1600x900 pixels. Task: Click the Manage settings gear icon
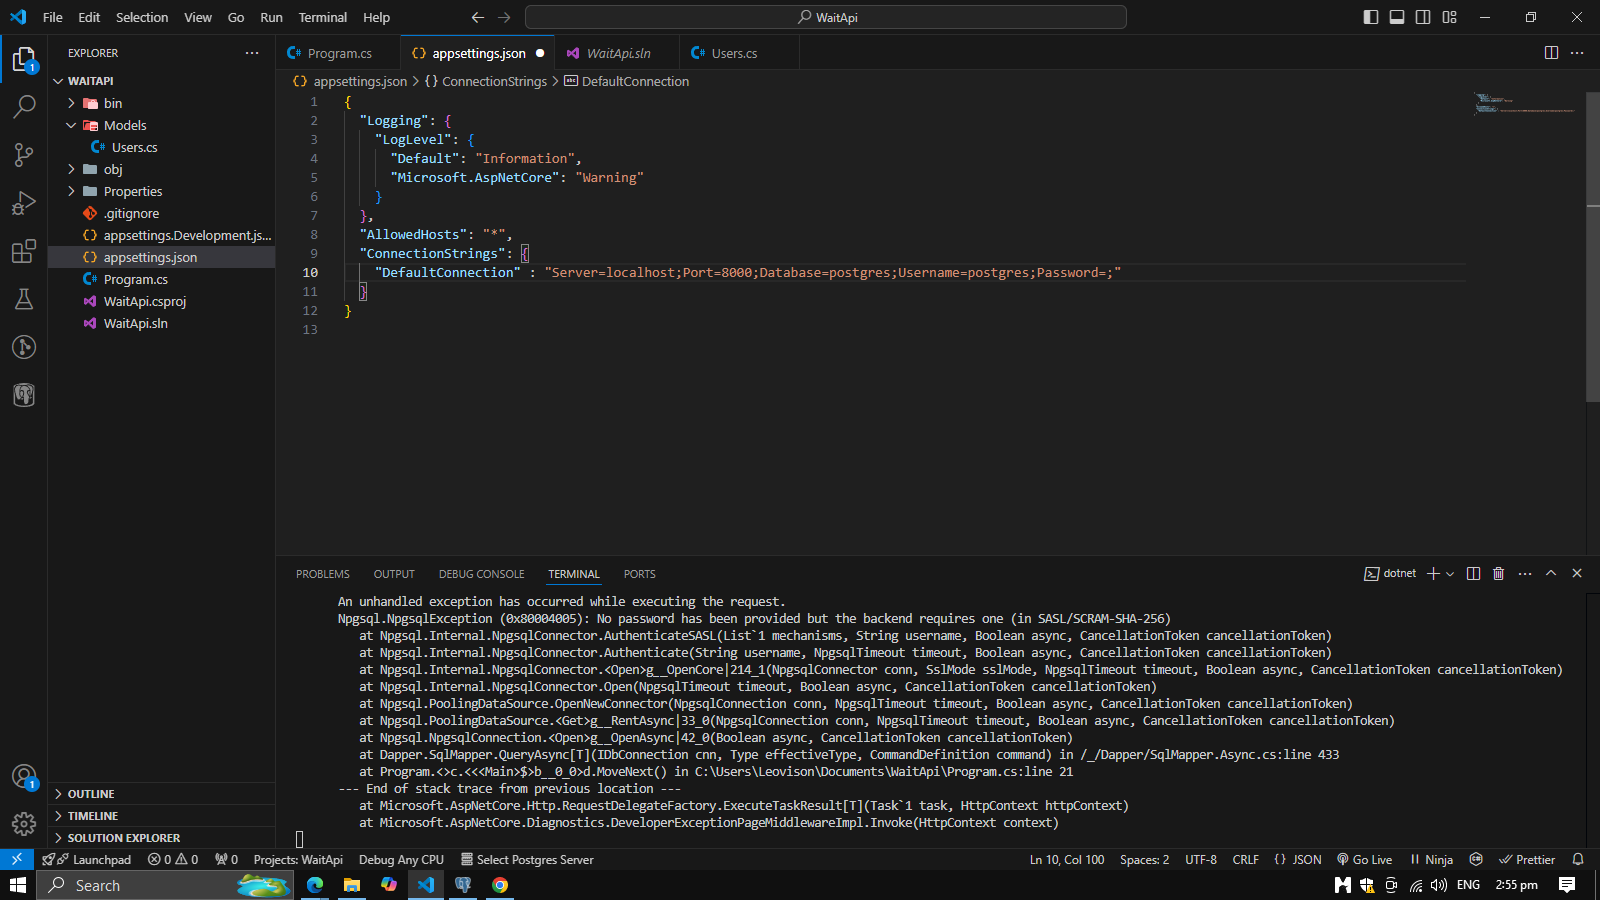tap(24, 823)
